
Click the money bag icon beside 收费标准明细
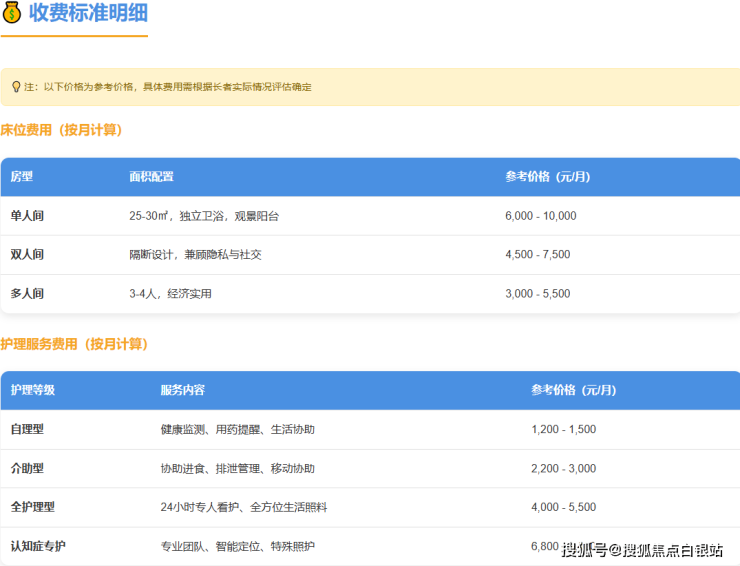click(x=12, y=13)
